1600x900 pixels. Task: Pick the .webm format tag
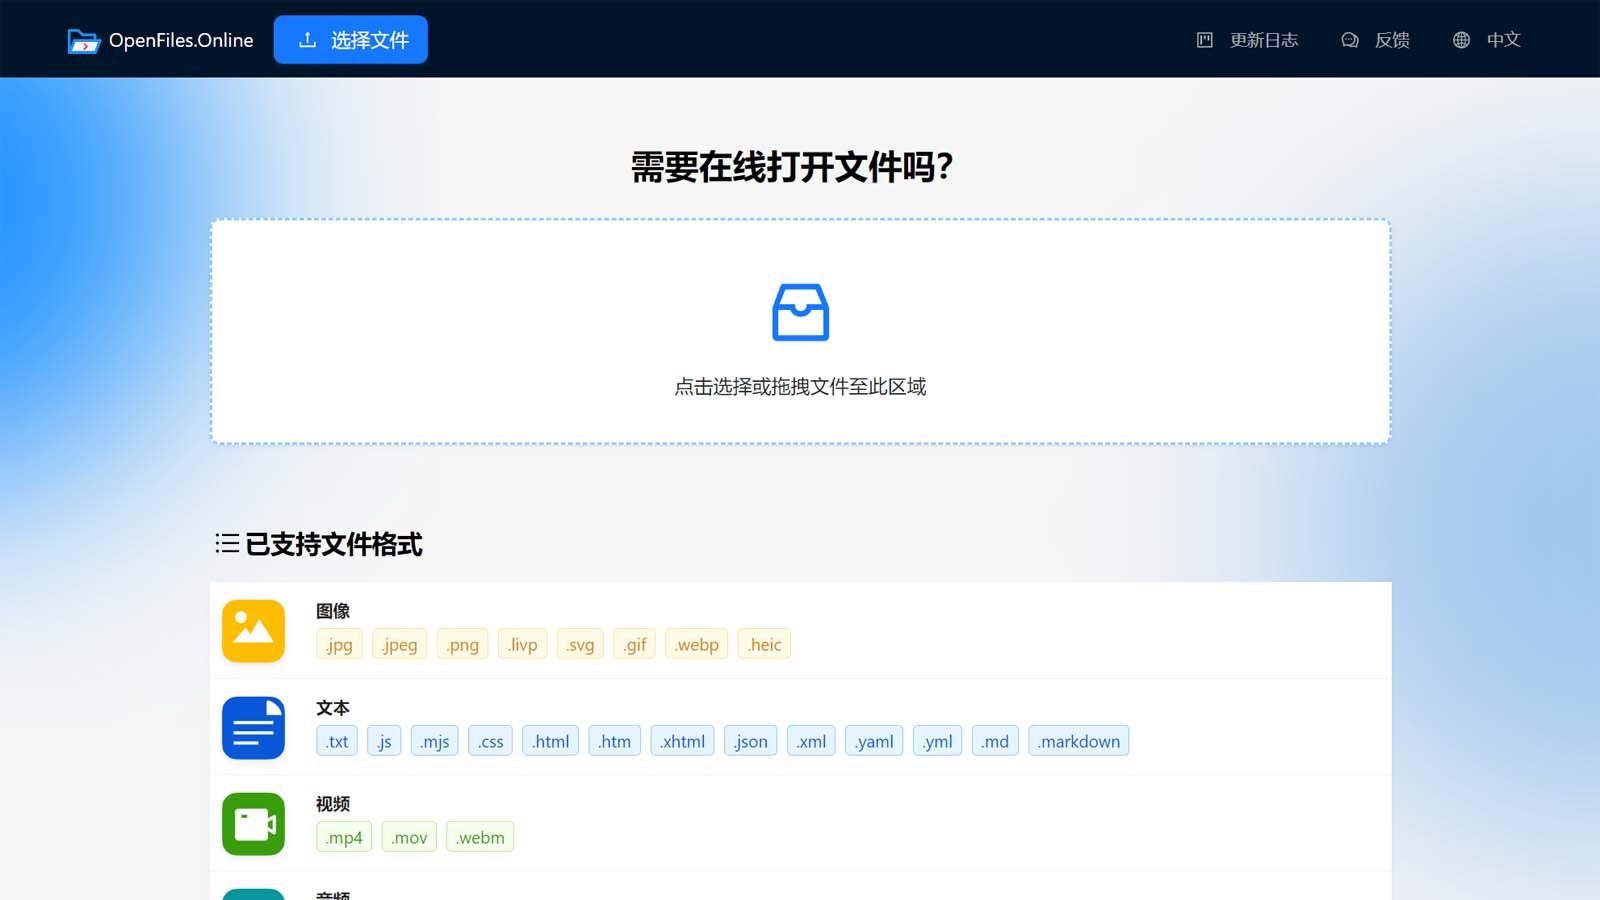point(480,837)
